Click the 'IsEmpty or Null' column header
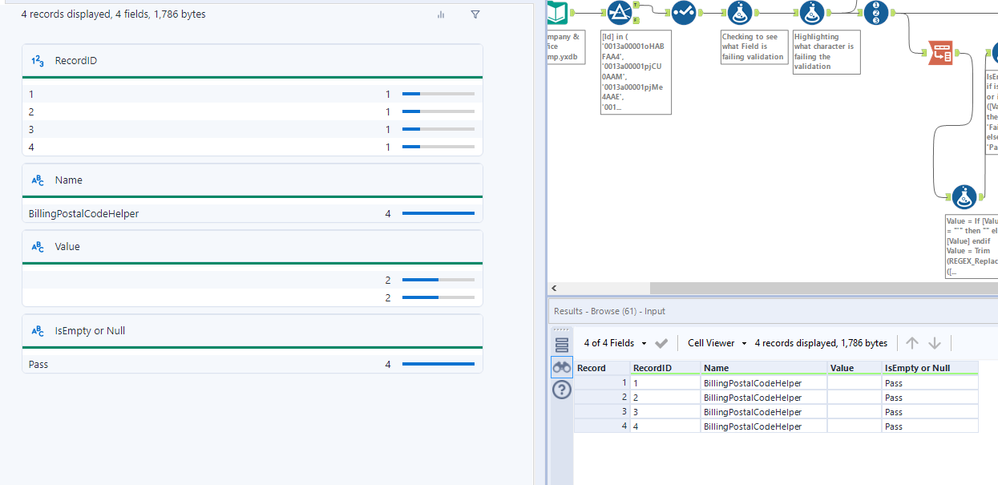 tap(930, 368)
